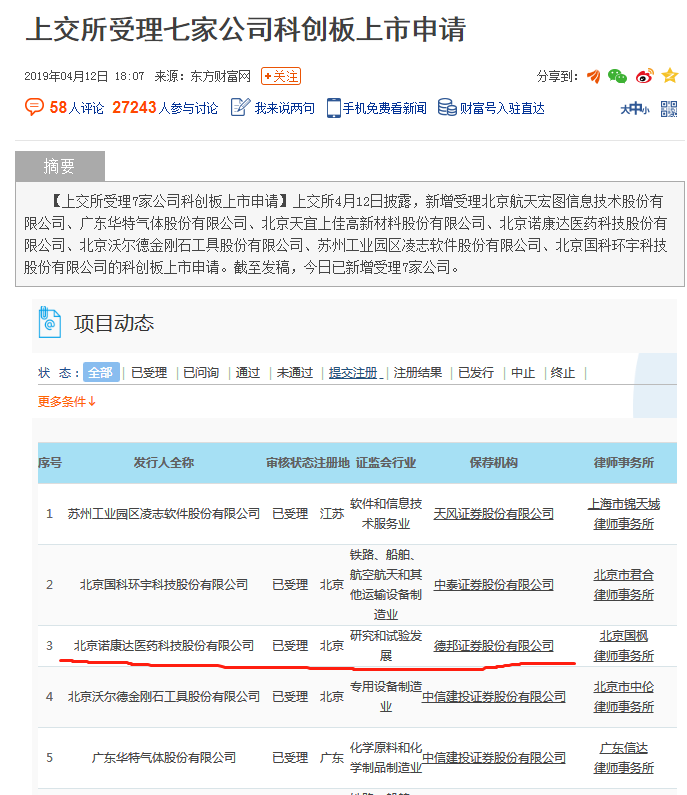Image resolution: width=687 pixels, height=795 pixels.
Task: Share to Weibo via red icon
Action: point(645,76)
